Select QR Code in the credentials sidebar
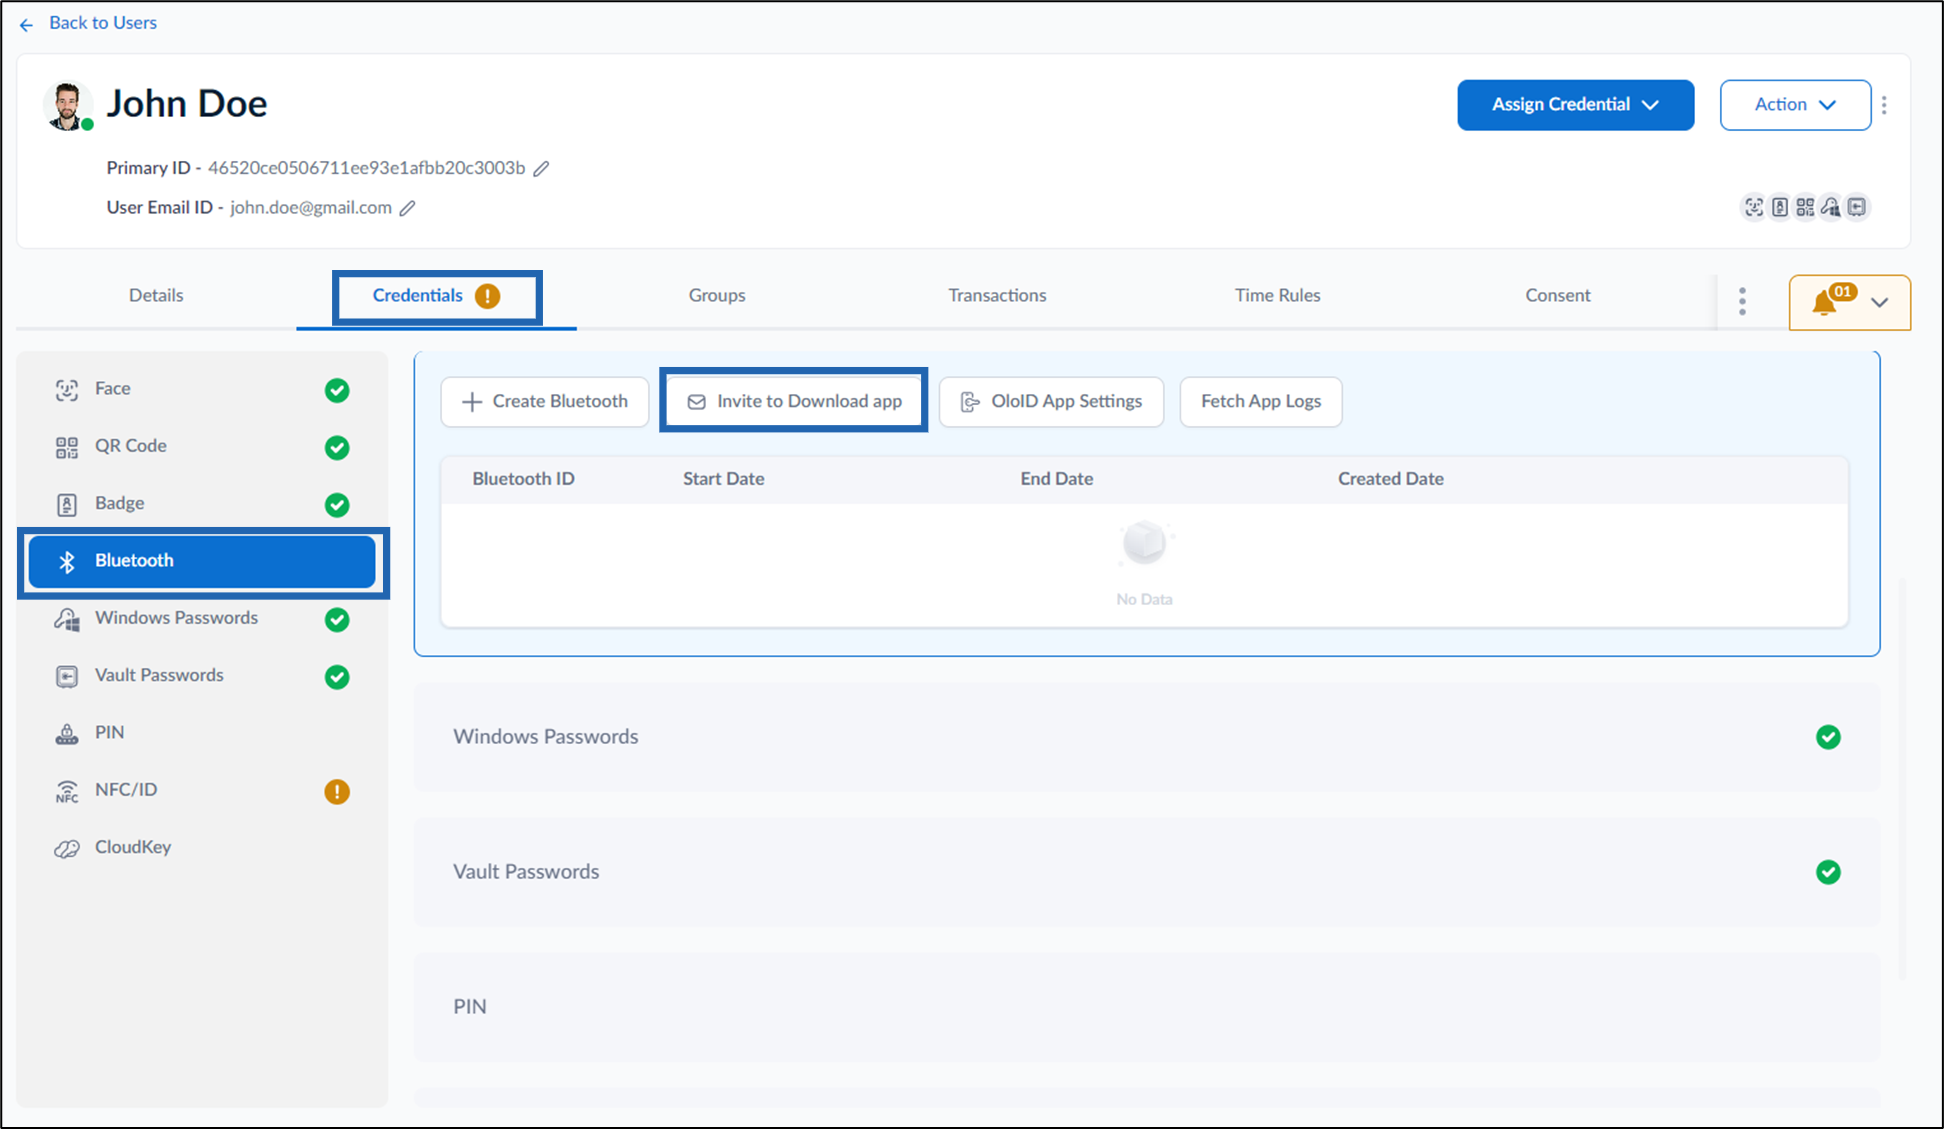The height and width of the screenshot is (1129, 1944). [x=202, y=446]
